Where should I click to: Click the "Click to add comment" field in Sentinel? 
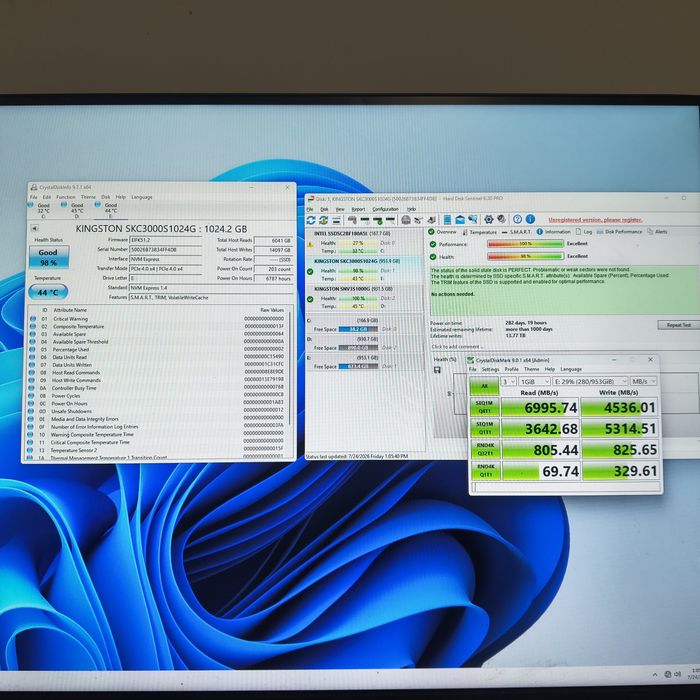pos(458,347)
